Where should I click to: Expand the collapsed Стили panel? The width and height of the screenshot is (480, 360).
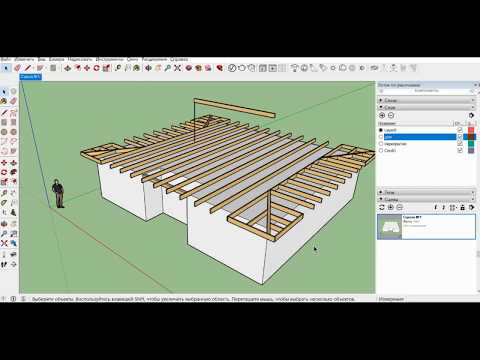(x=427, y=100)
